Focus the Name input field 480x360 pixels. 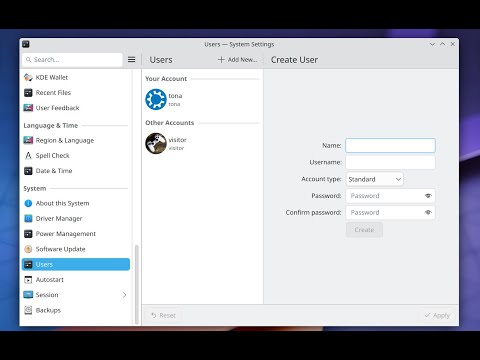tap(390, 146)
